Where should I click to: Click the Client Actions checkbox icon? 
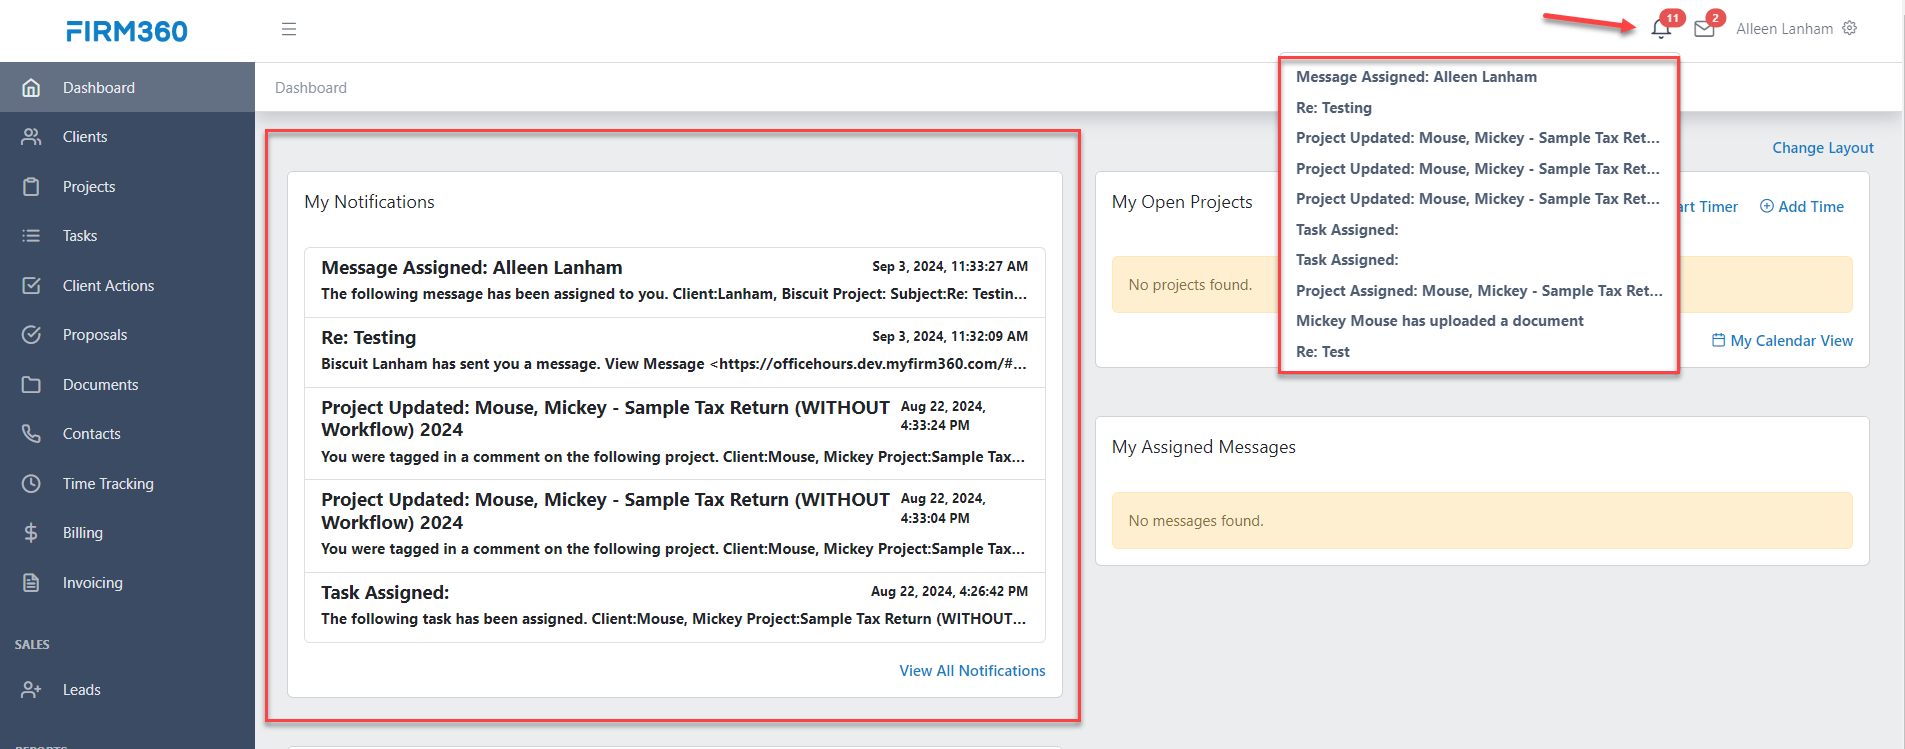point(31,285)
